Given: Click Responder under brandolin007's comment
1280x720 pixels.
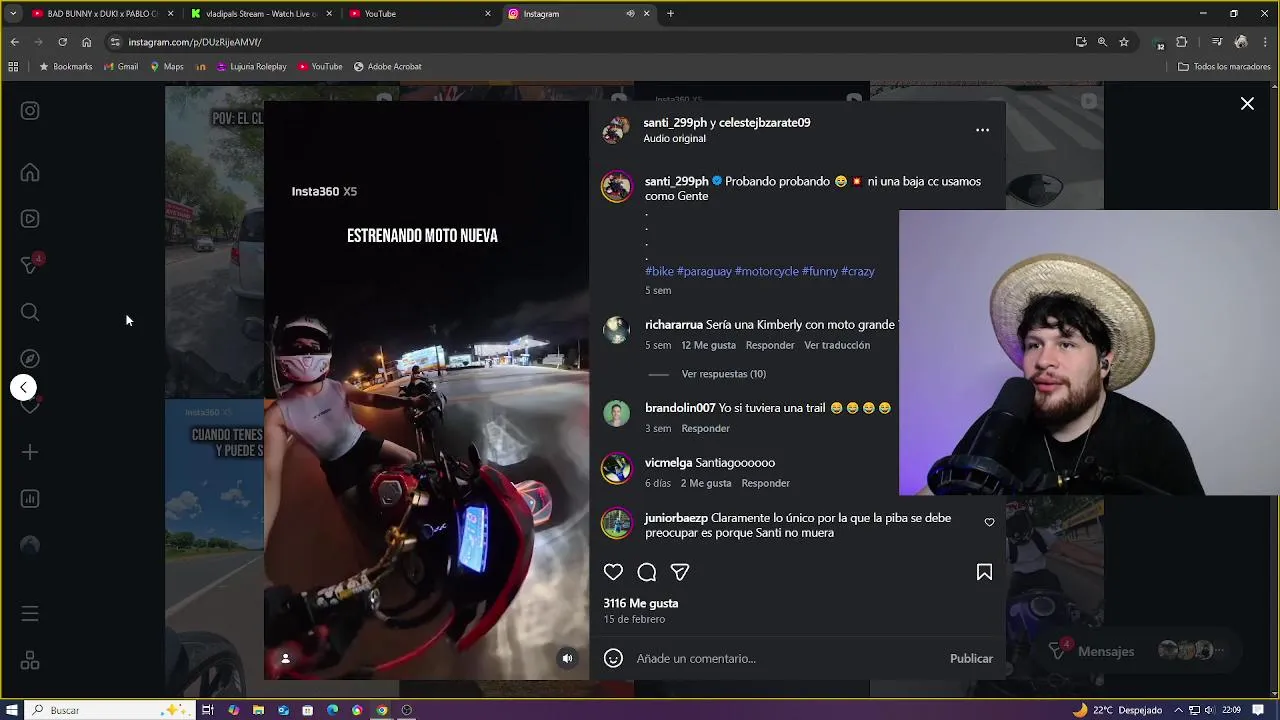Looking at the screenshot, I should coord(705,428).
